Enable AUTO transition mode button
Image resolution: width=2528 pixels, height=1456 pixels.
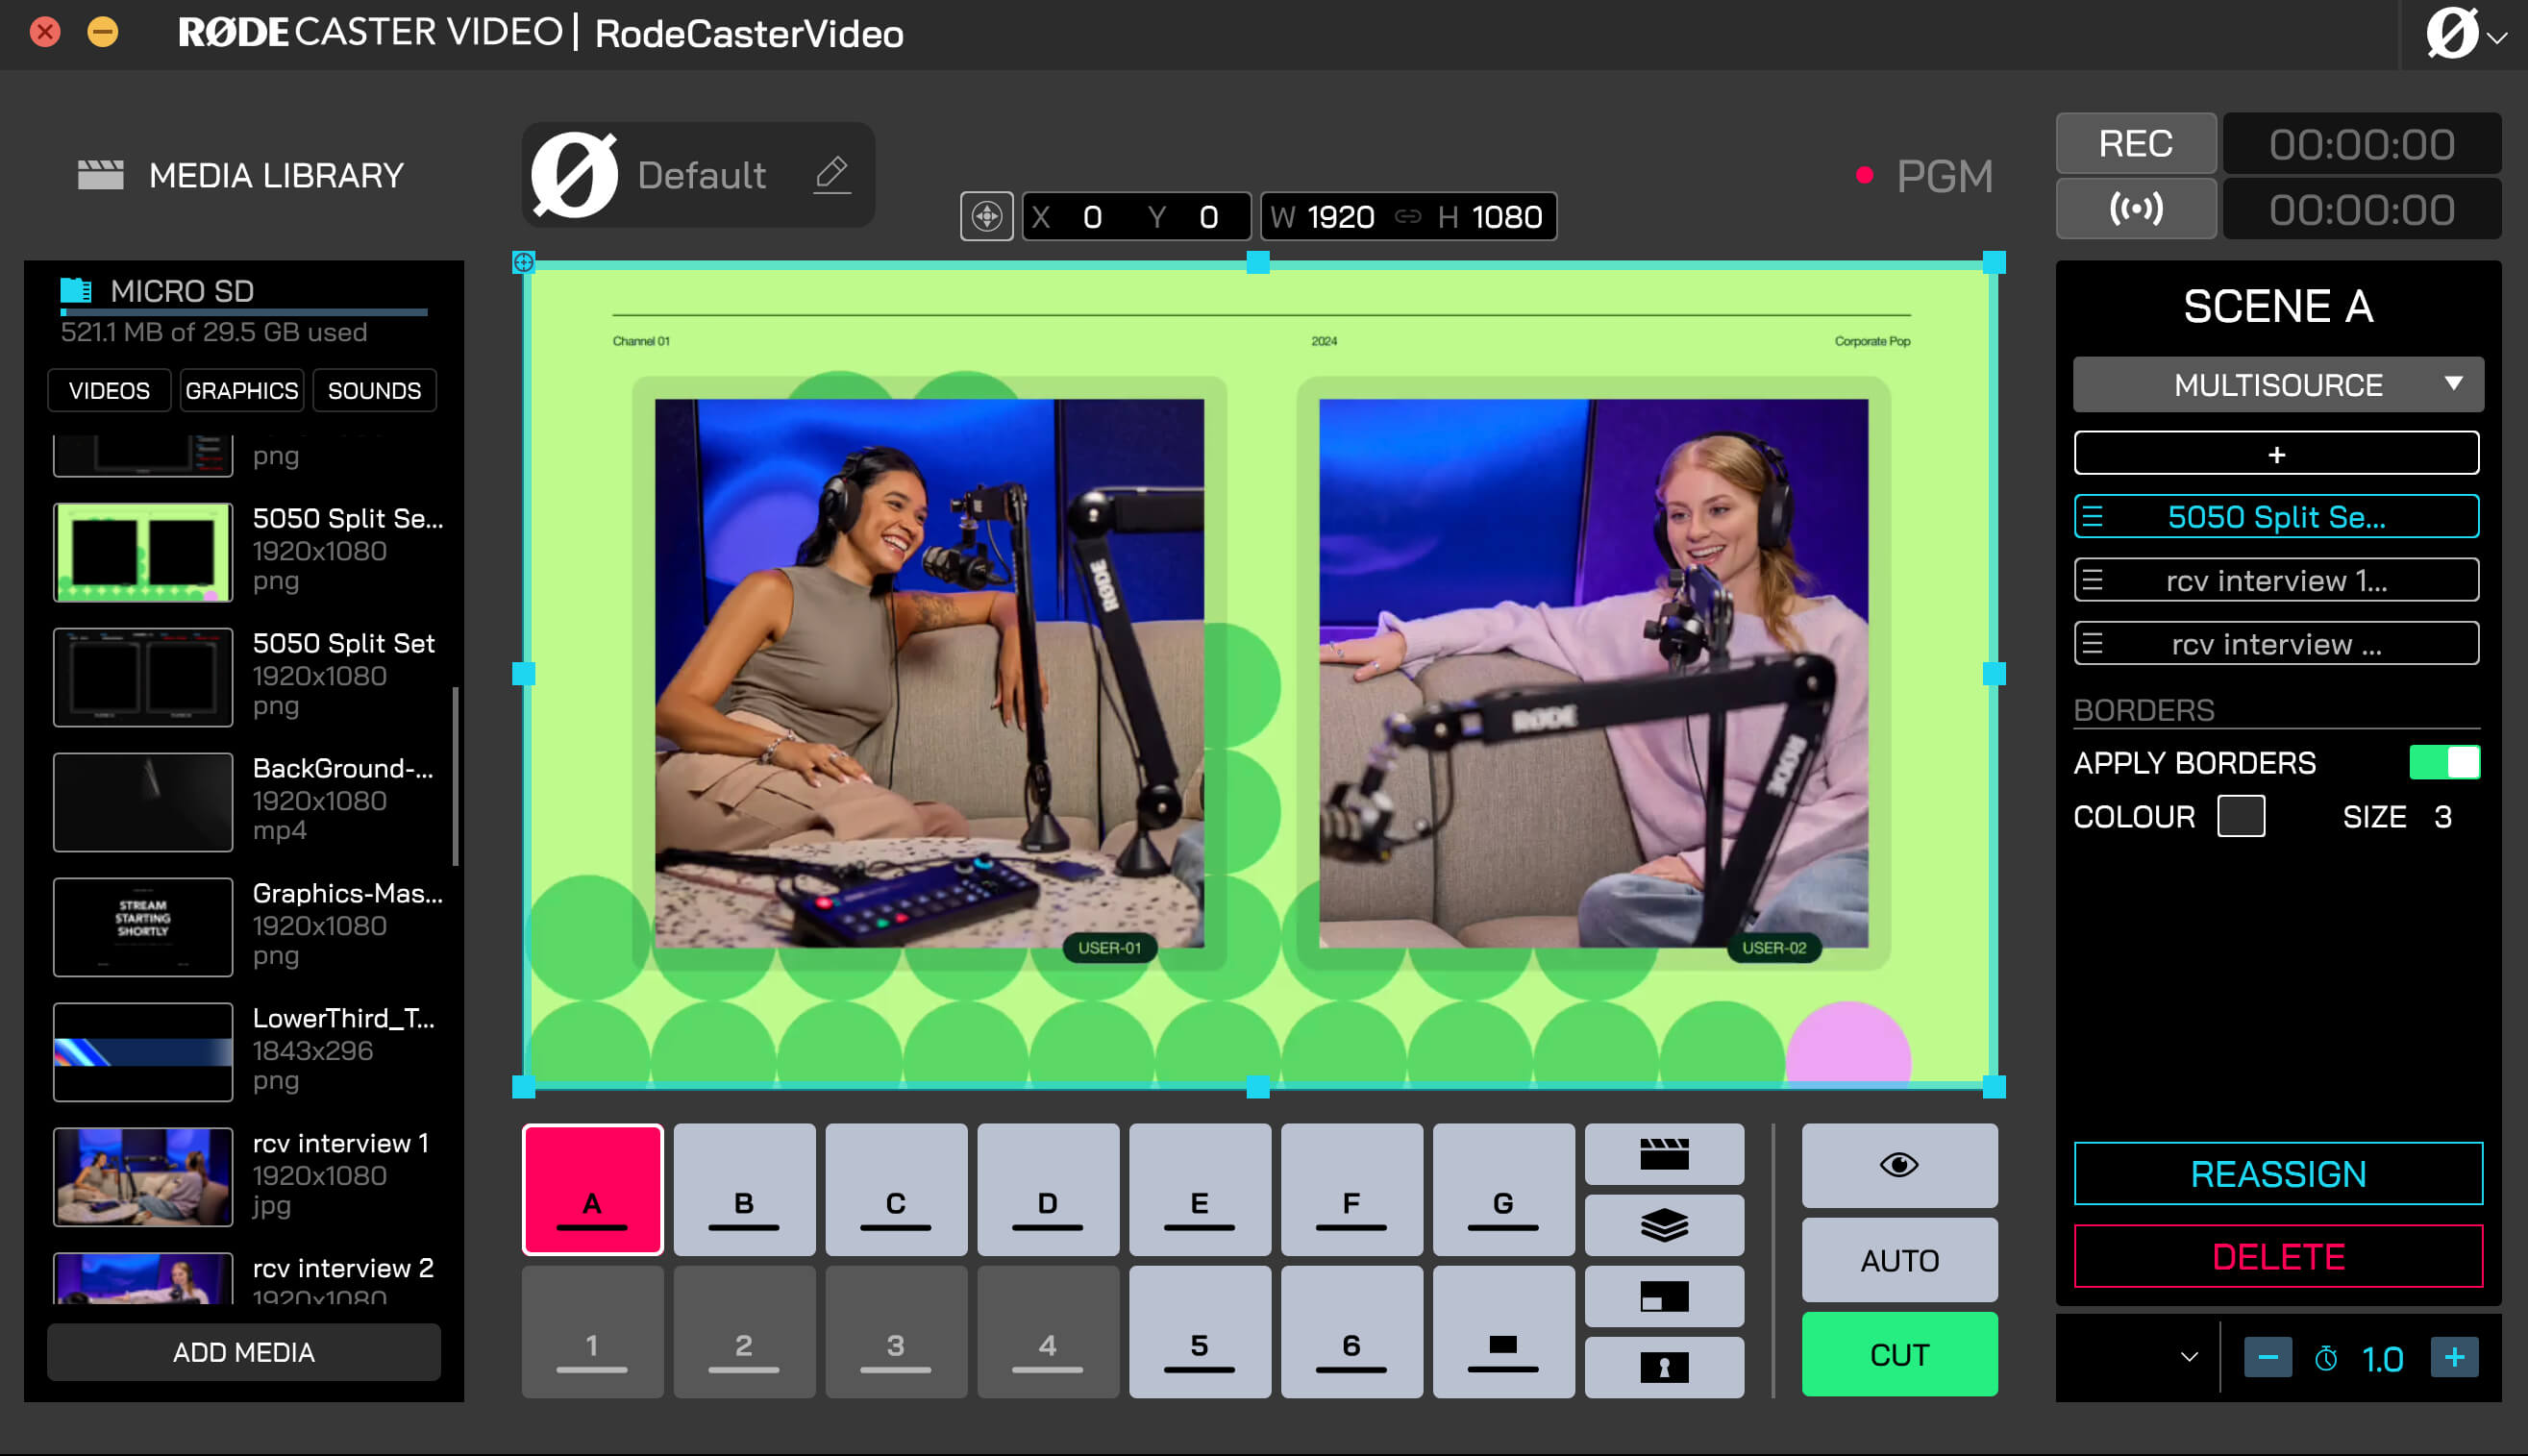pos(1899,1260)
